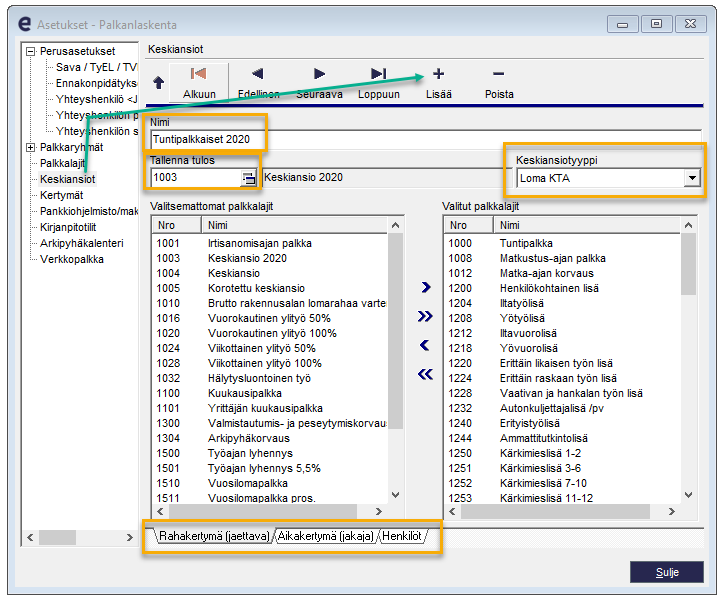Select row 1032 Hälytysluontoinen työ
Image resolution: width=720 pixels, height=599 pixels.
point(270,378)
